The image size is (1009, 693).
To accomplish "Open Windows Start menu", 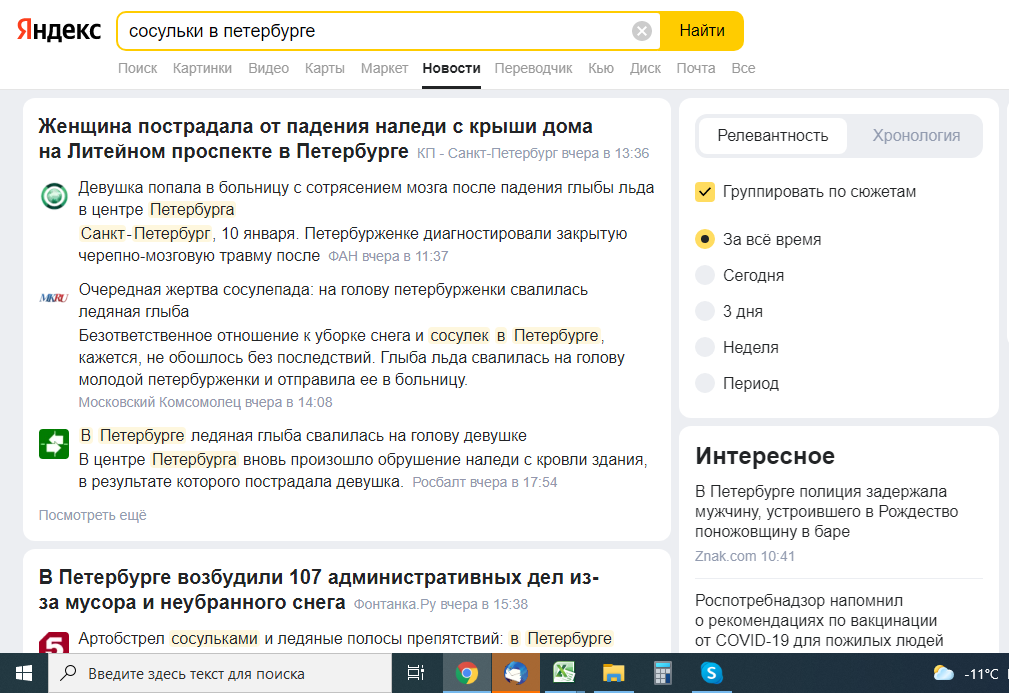I will pos(24,673).
